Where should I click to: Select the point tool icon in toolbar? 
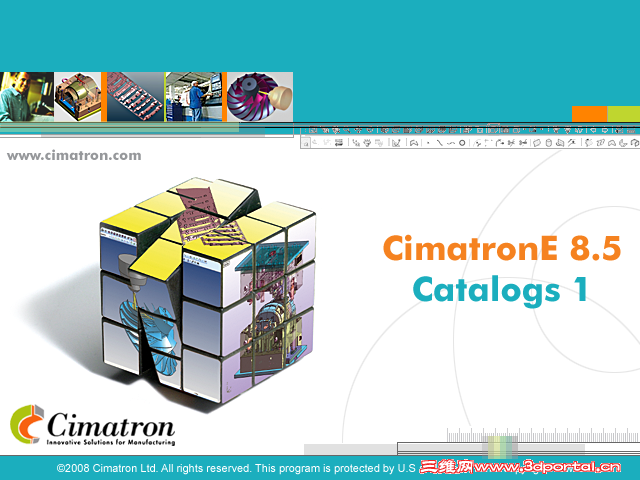coord(428,143)
